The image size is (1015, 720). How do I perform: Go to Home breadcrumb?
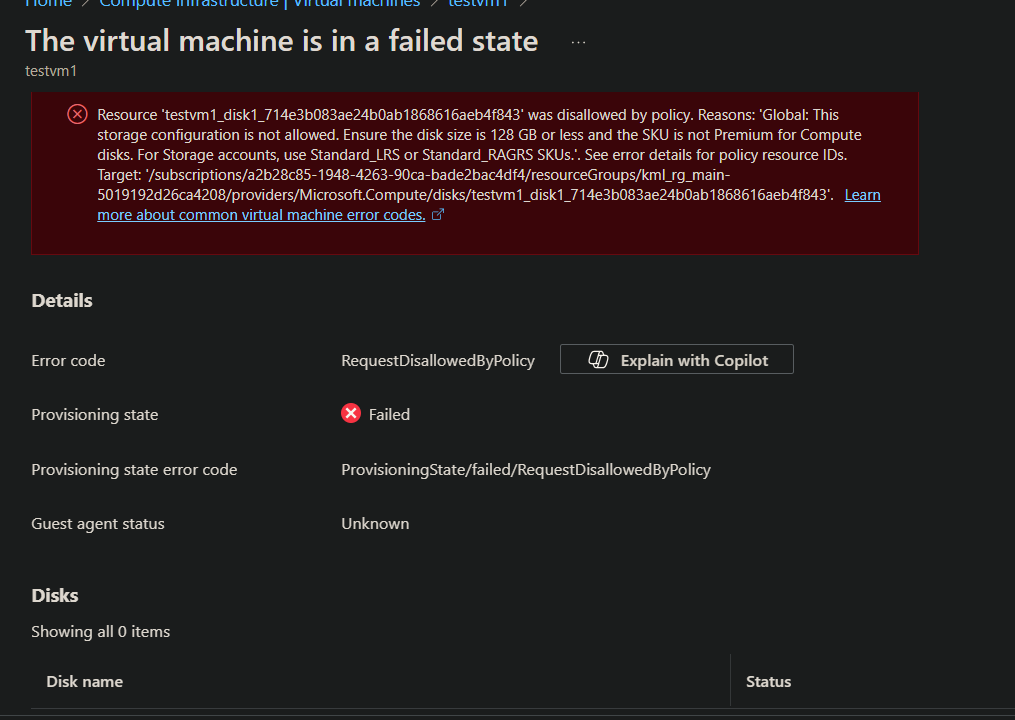pos(48,3)
